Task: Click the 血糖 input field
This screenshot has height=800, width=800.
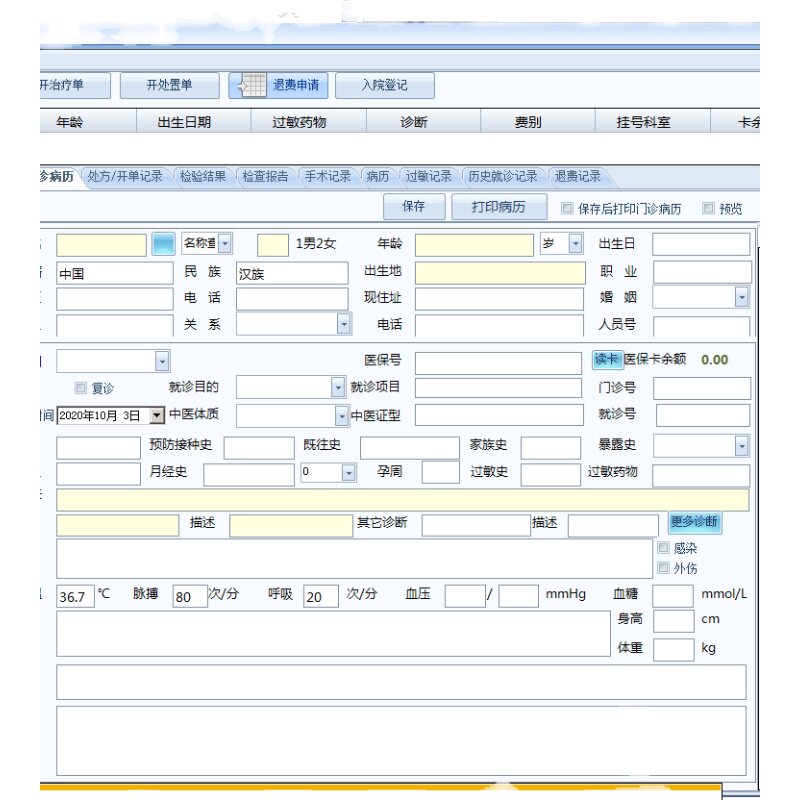Action: (x=673, y=596)
